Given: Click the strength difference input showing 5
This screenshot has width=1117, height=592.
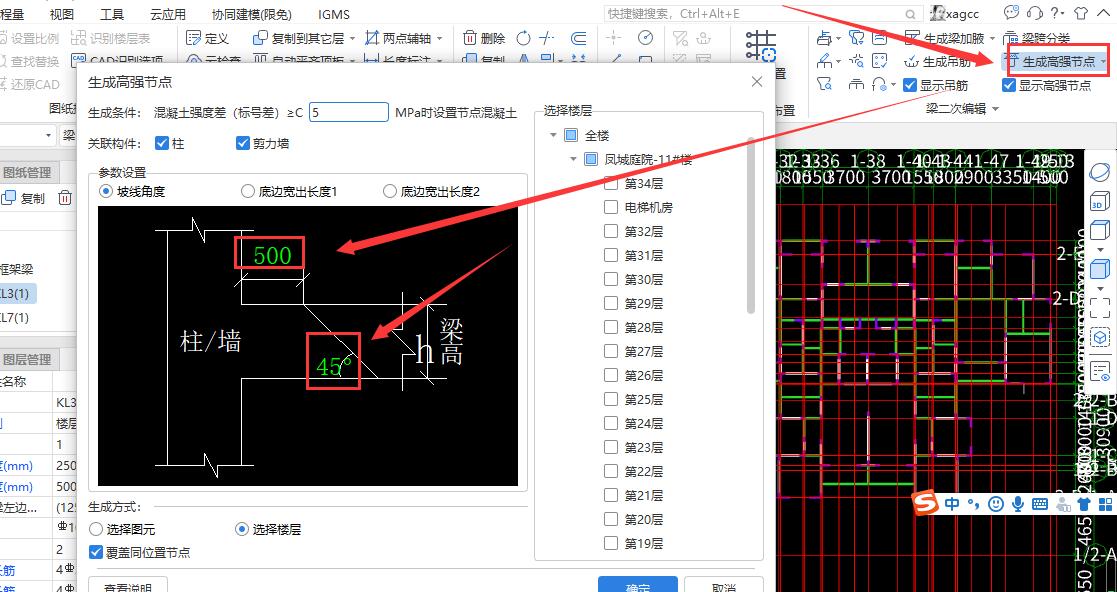Looking at the screenshot, I should [x=349, y=113].
